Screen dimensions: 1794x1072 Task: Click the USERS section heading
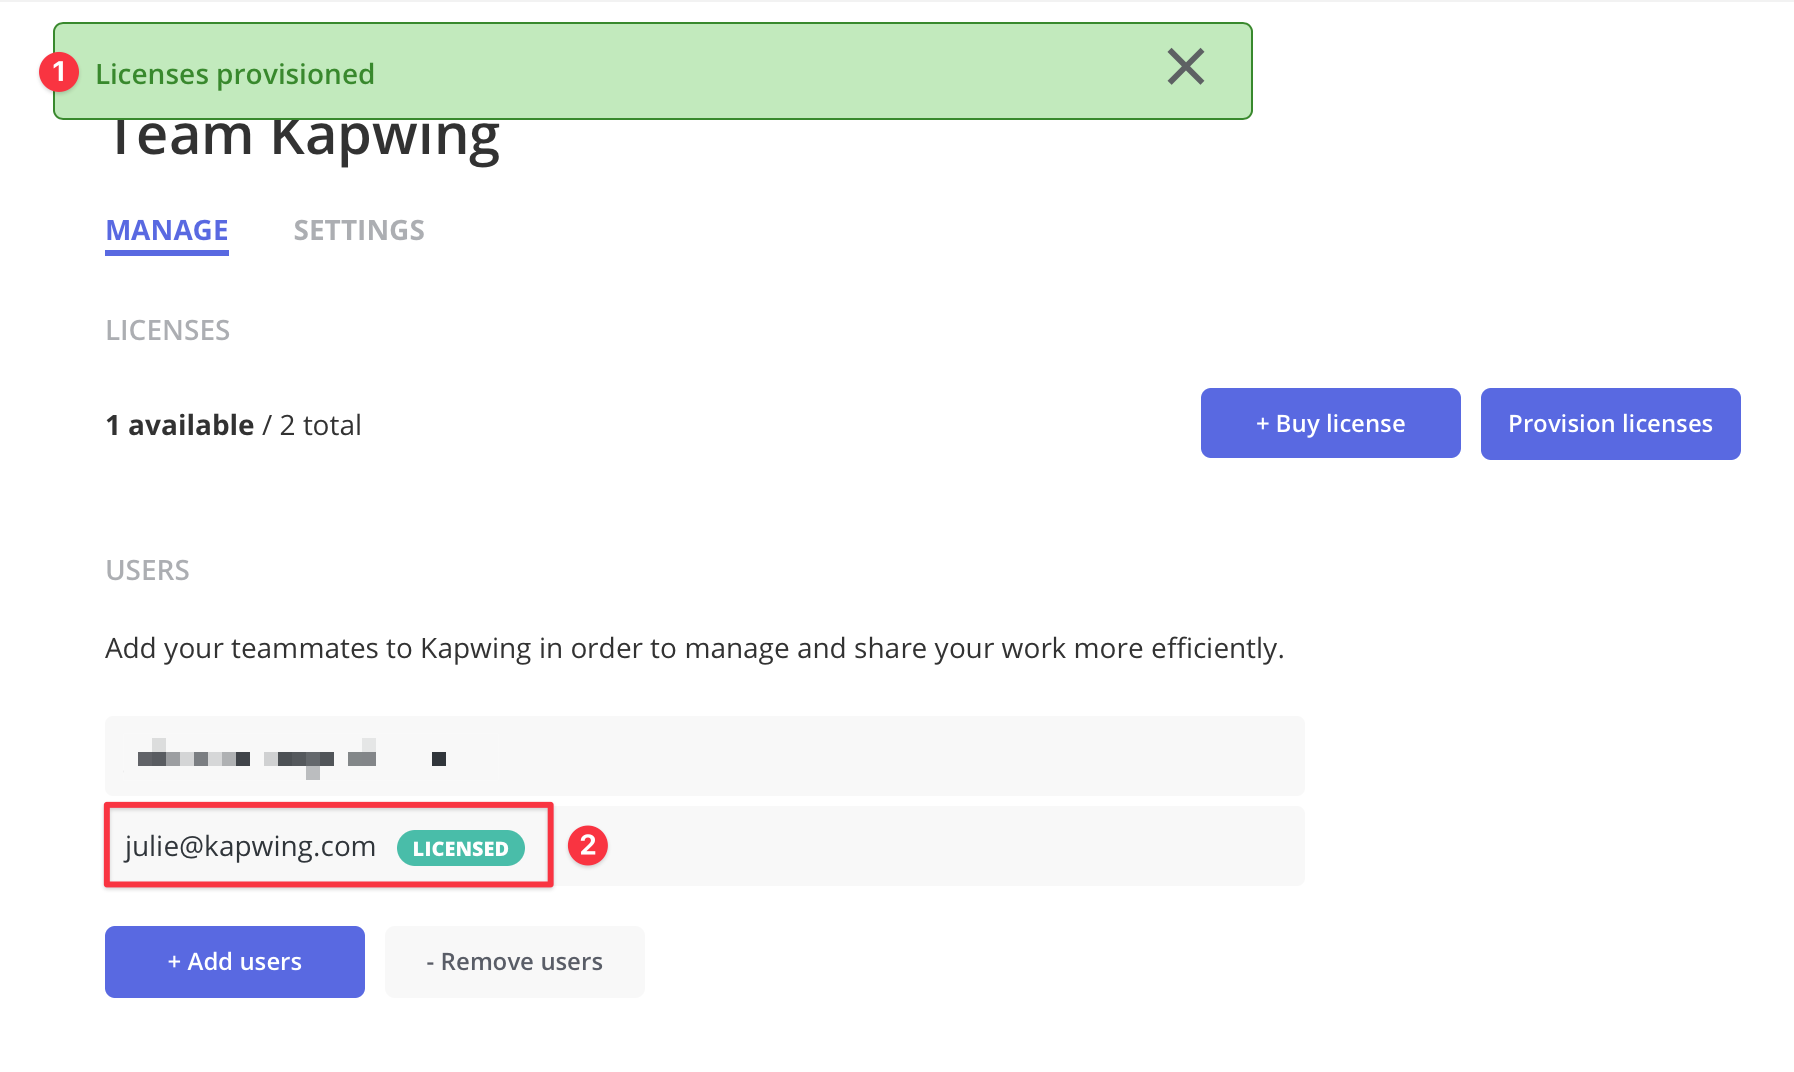pos(147,571)
